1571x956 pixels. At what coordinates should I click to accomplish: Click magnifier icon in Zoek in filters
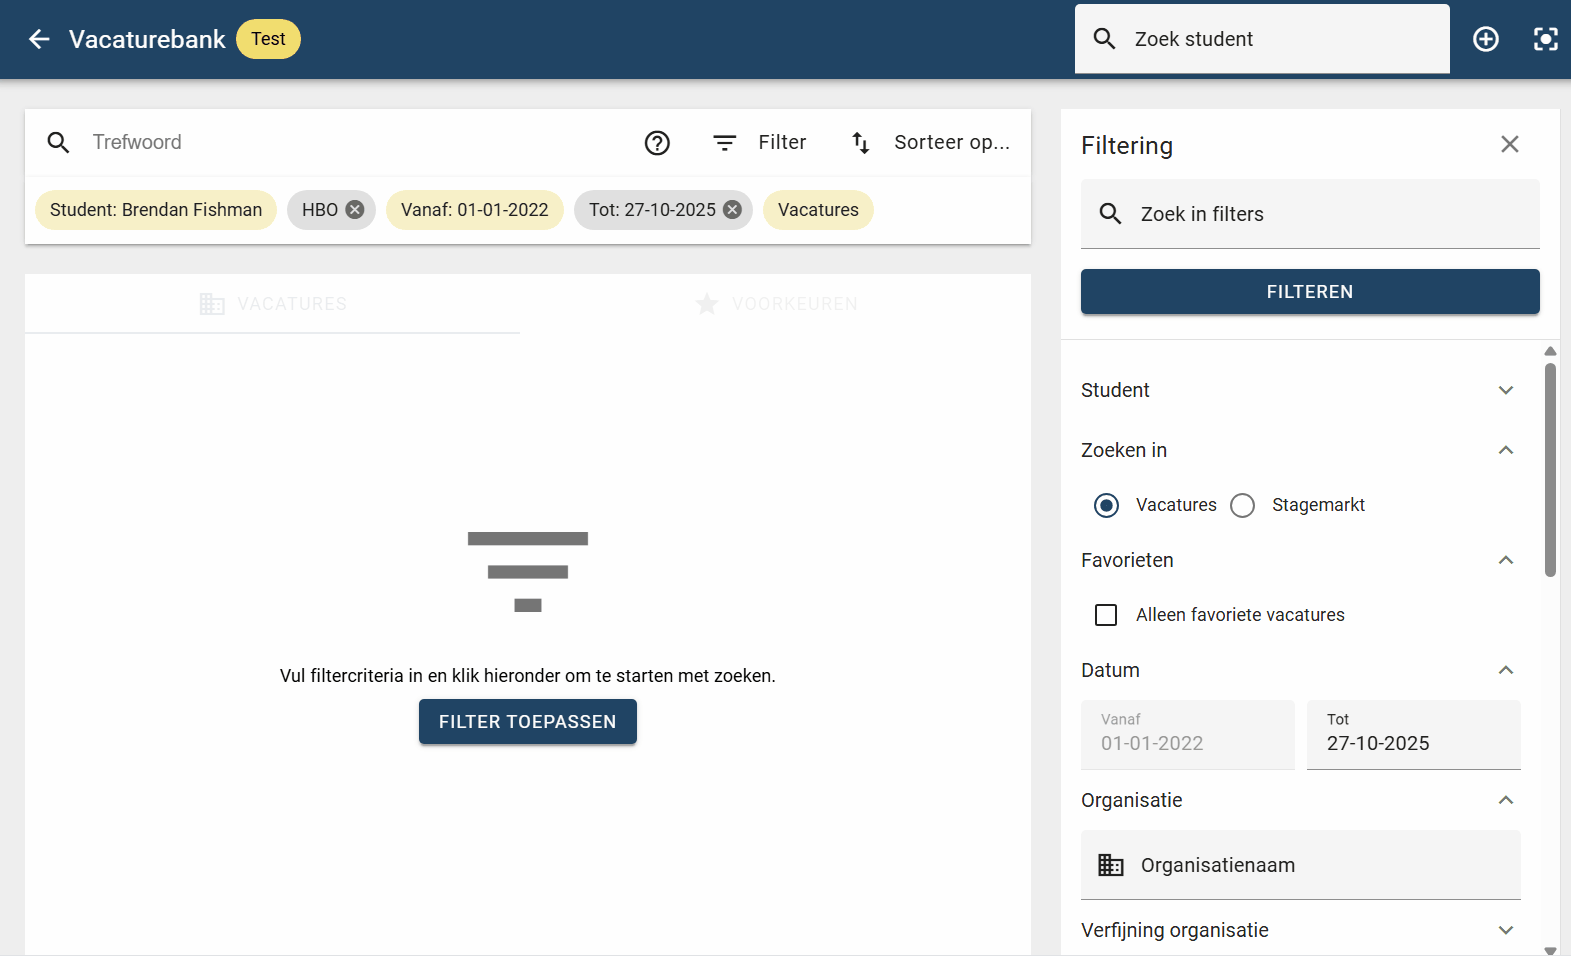pos(1110,214)
